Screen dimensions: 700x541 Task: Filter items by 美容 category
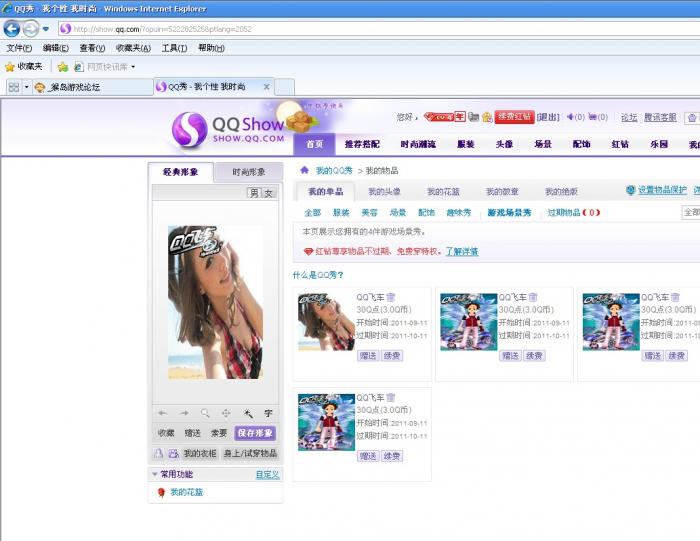pos(369,213)
